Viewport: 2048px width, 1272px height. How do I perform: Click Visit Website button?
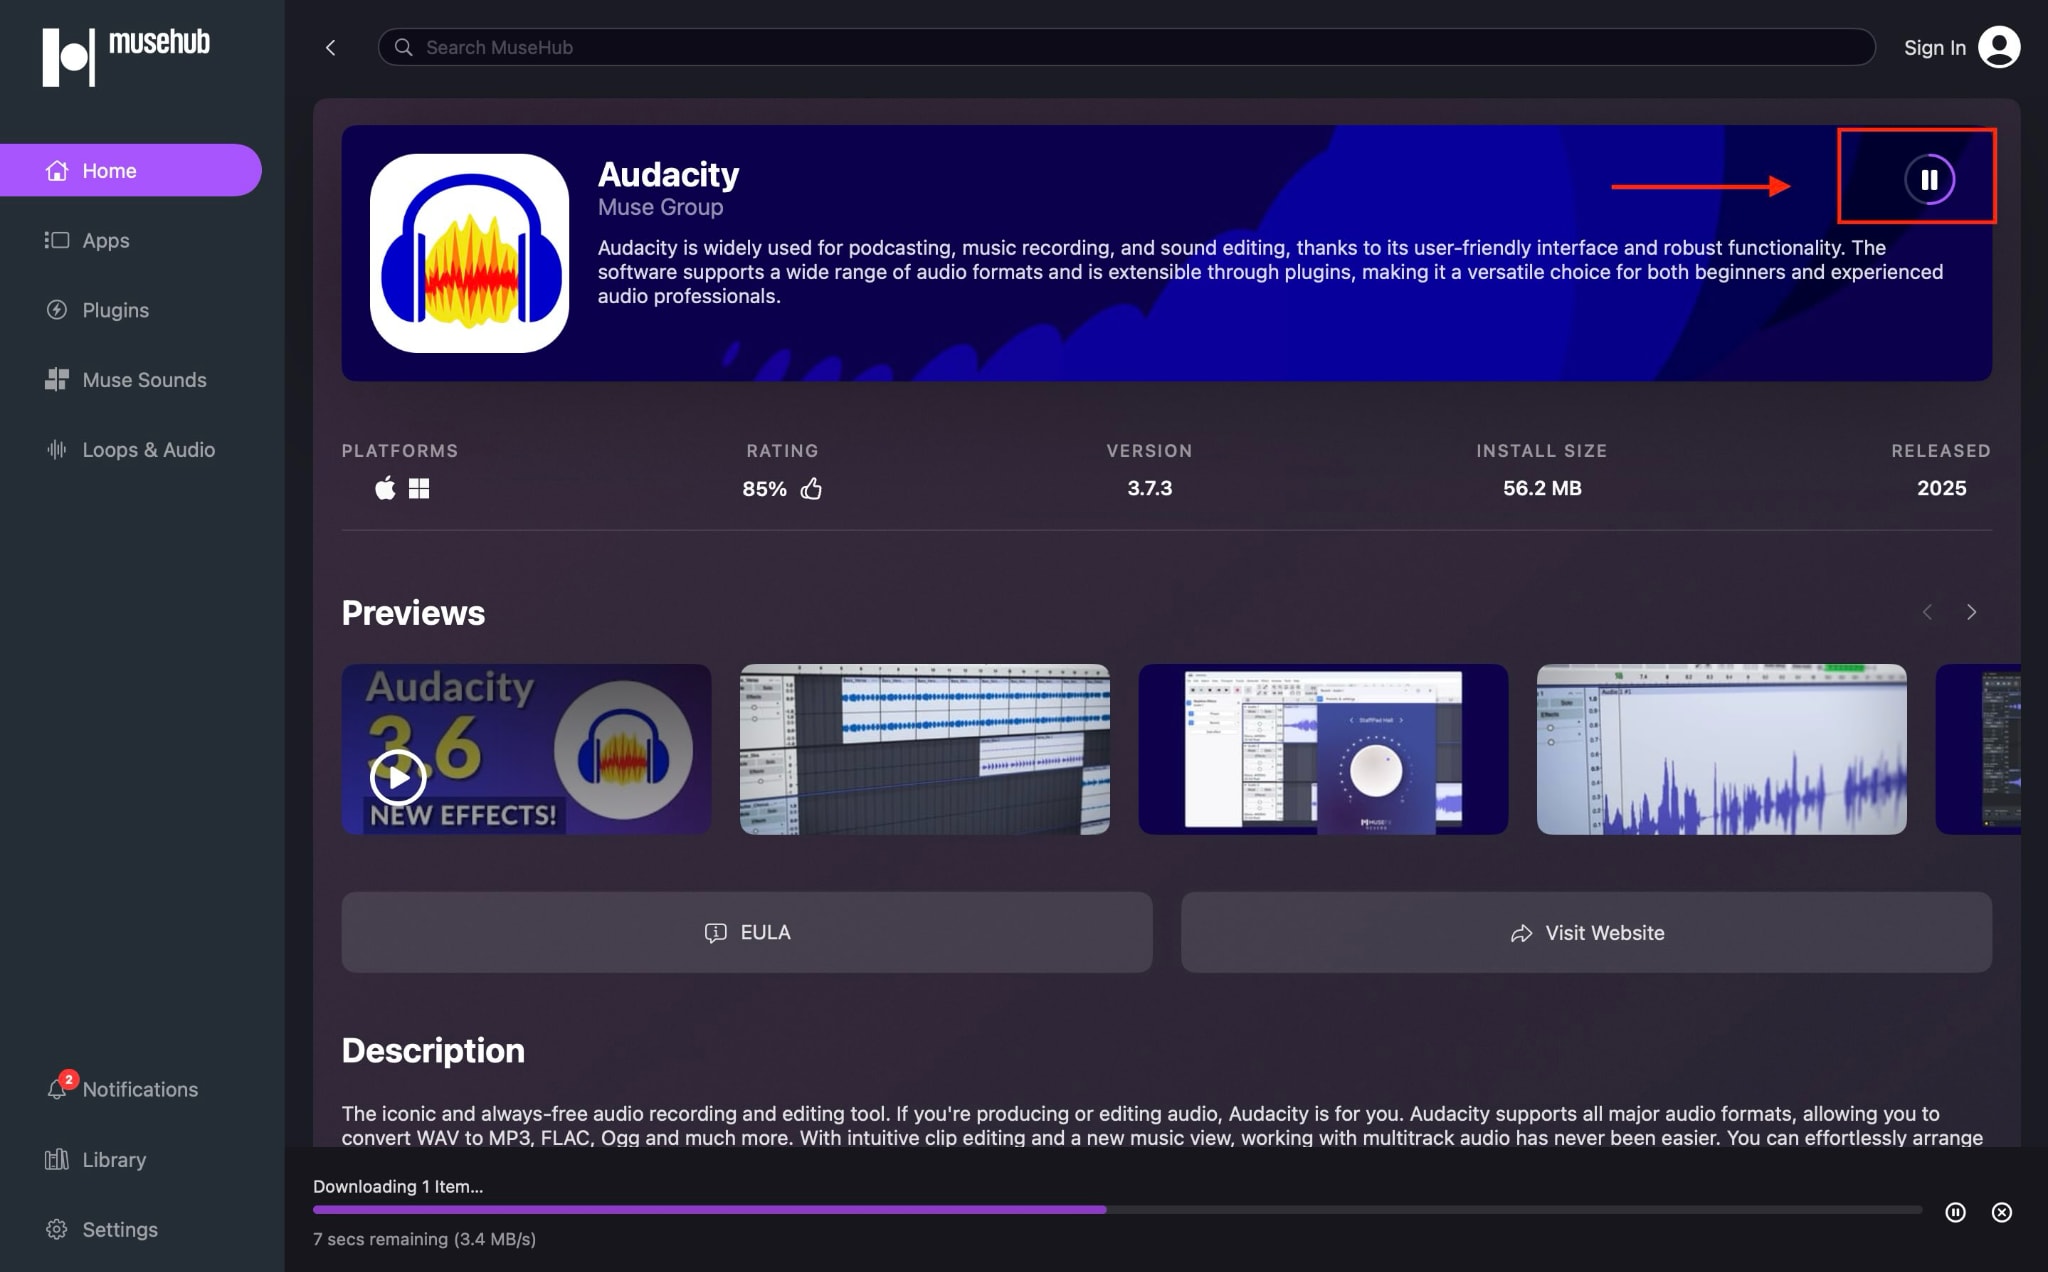(1586, 932)
